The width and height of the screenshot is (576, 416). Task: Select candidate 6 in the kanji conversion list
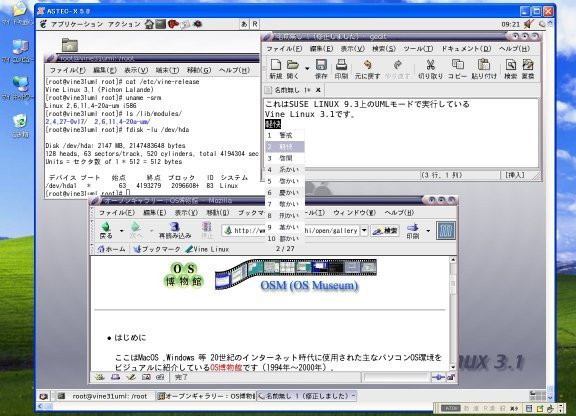285,193
